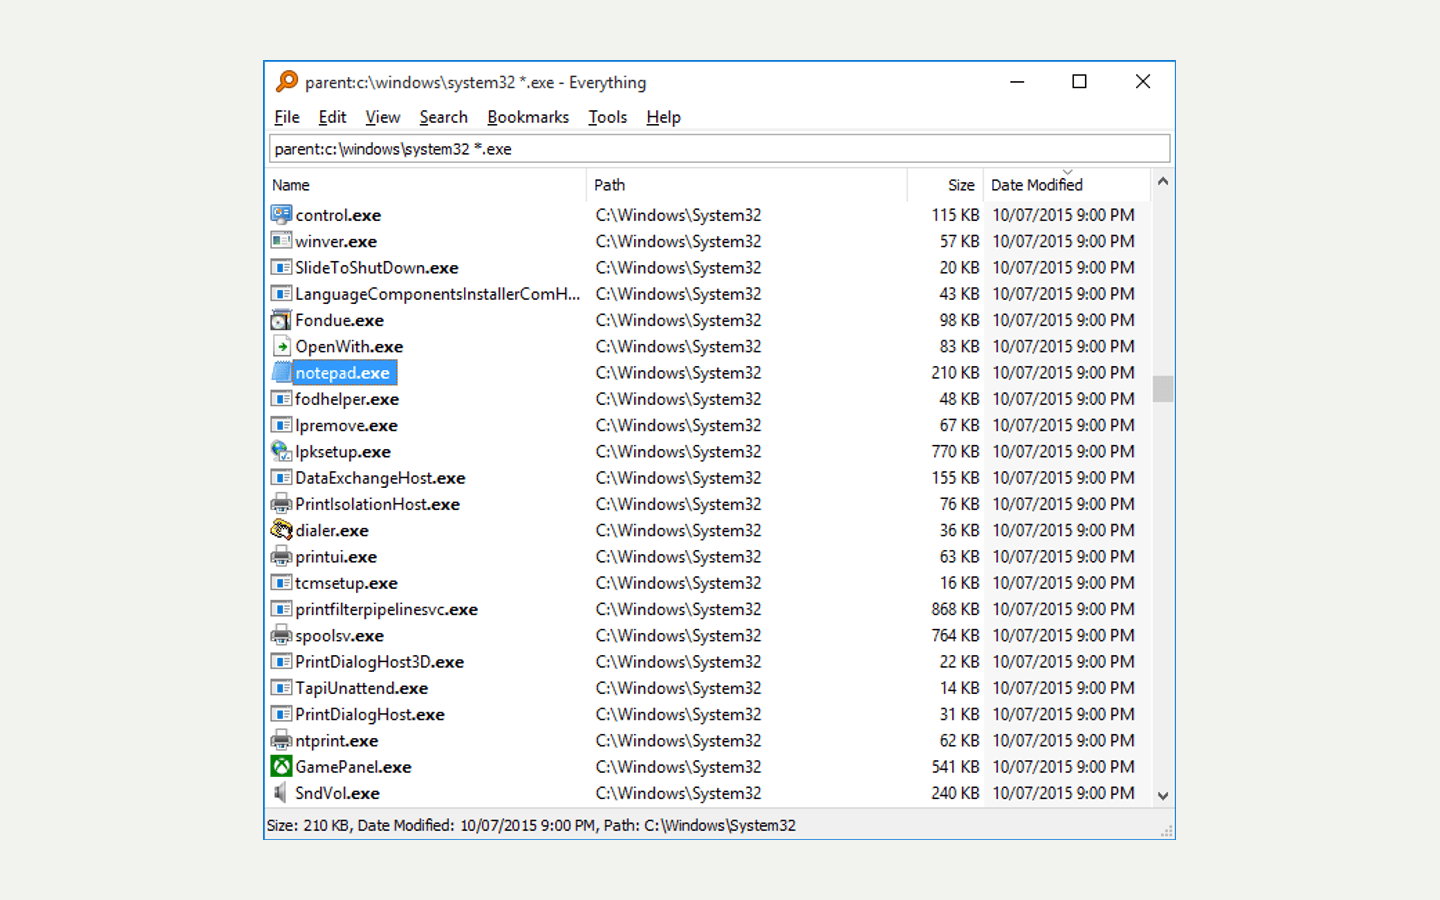Click the vertical scrollbar thumb
Image resolution: width=1440 pixels, height=900 pixels.
point(1162,388)
